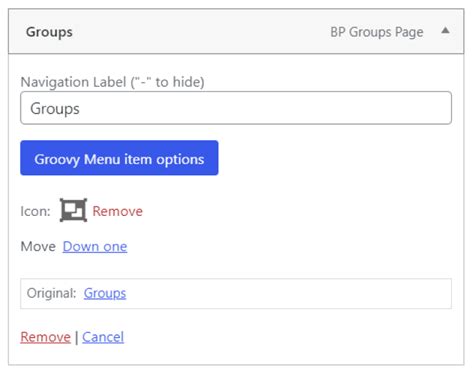This screenshot has height=372, width=474.
Task: Click the 'Move' label text
Action: [38, 247]
